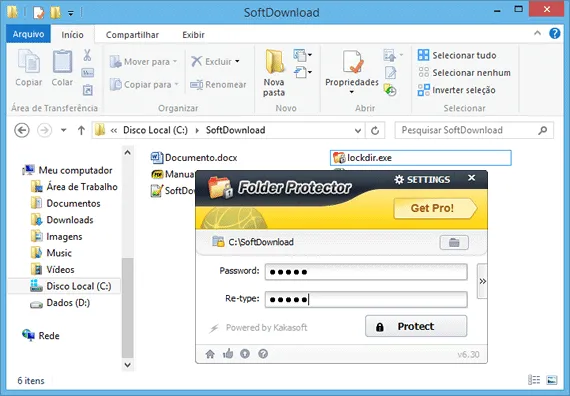Open the Explorer help icon in ribbon corner

click(x=554, y=33)
